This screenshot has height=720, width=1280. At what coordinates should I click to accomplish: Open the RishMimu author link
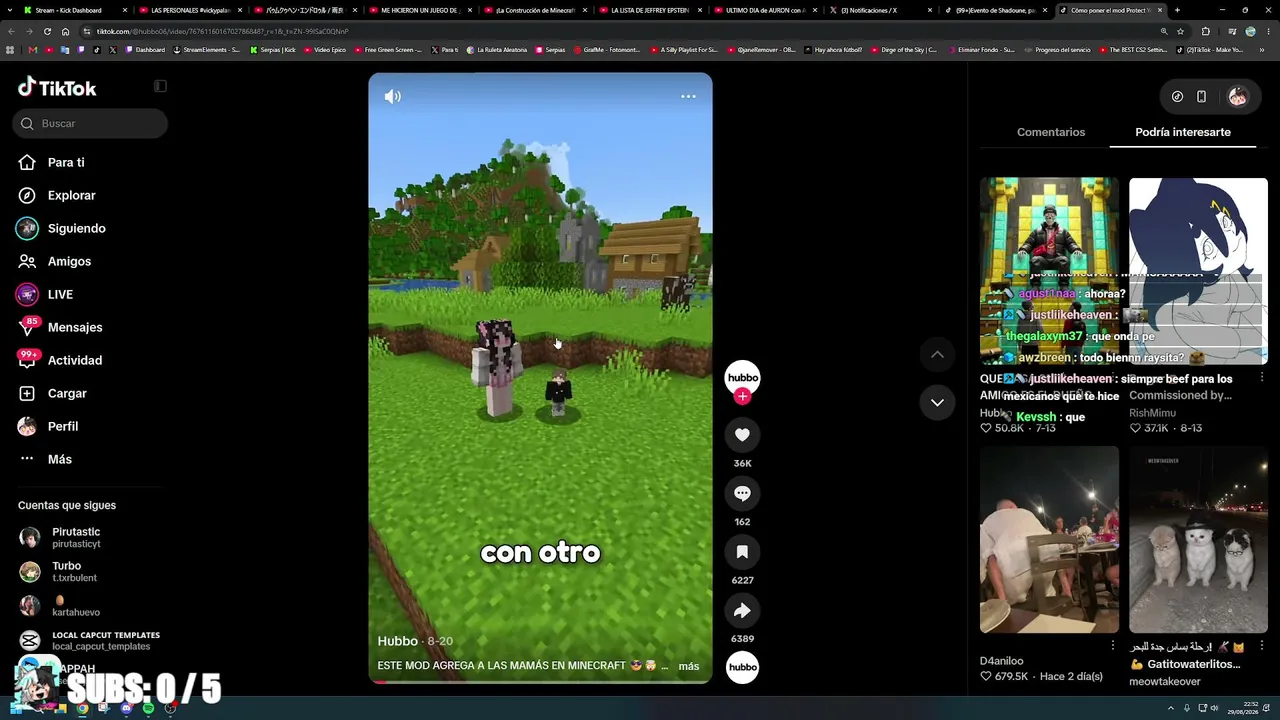1153,413
